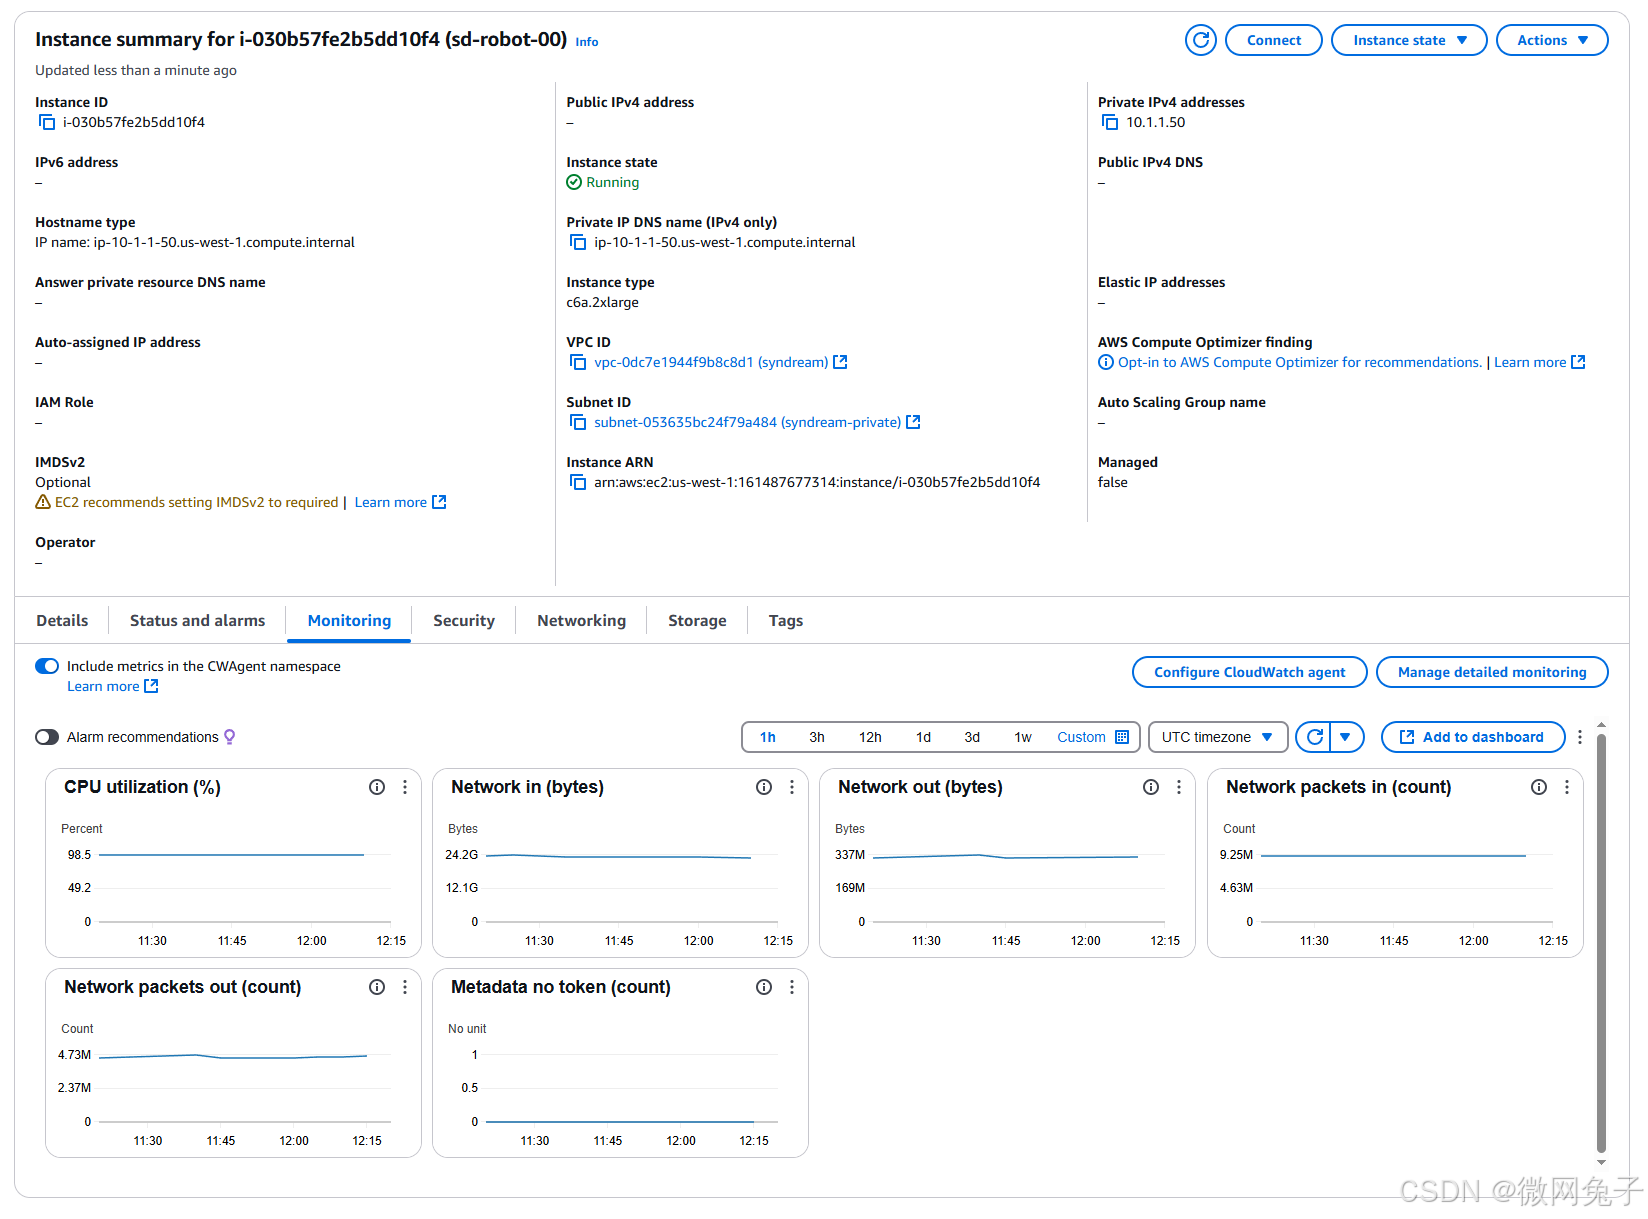Expand the Instance state dropdown
This screenshot has height=1219, width=1648.
1409,40
